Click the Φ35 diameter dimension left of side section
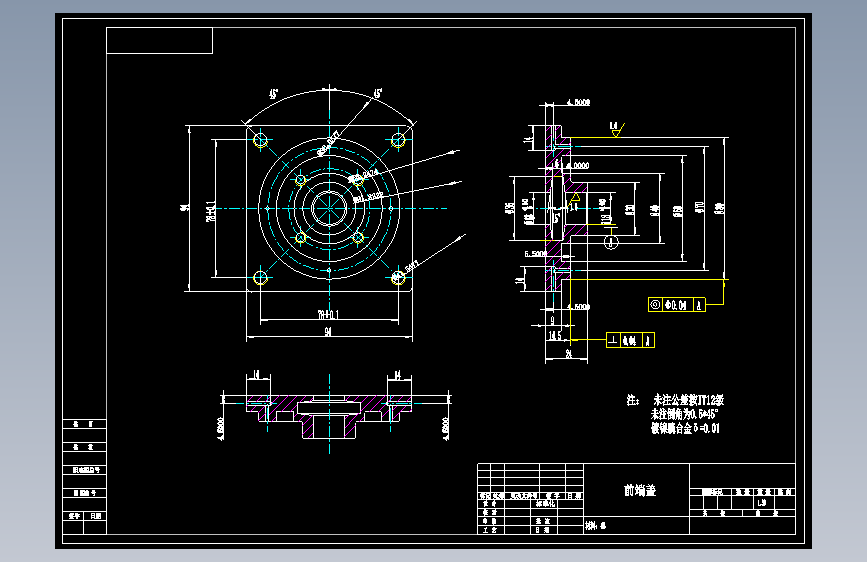 pyautogui.click(x=509, y=208)
